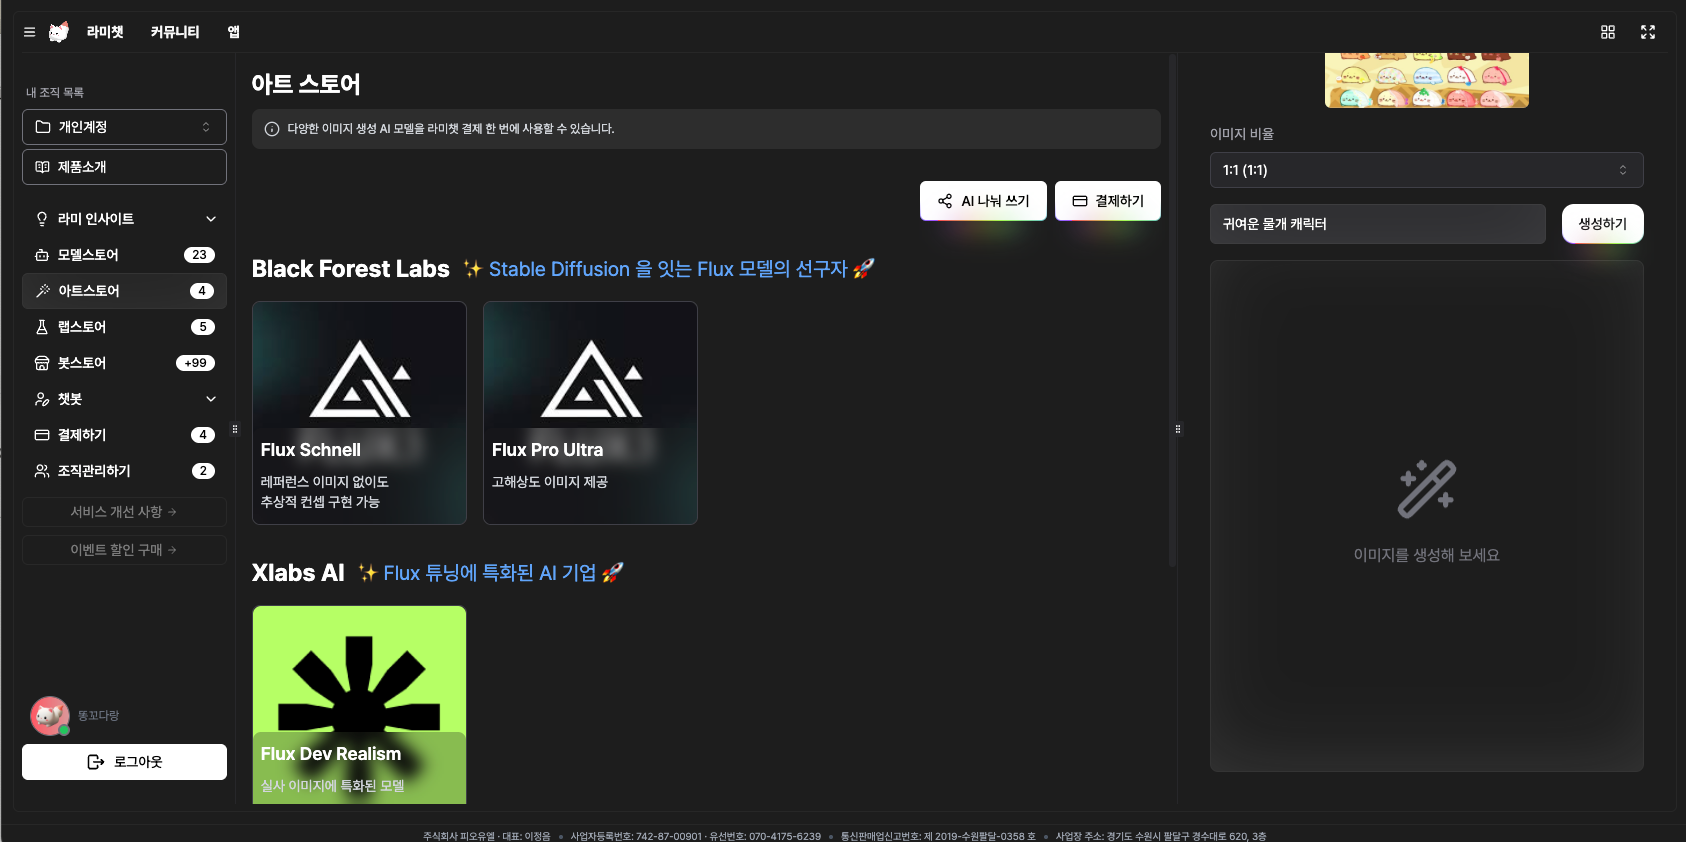Click the info icon in the notice banner
Screen dimensions: 1686x842
coord(272,129)
